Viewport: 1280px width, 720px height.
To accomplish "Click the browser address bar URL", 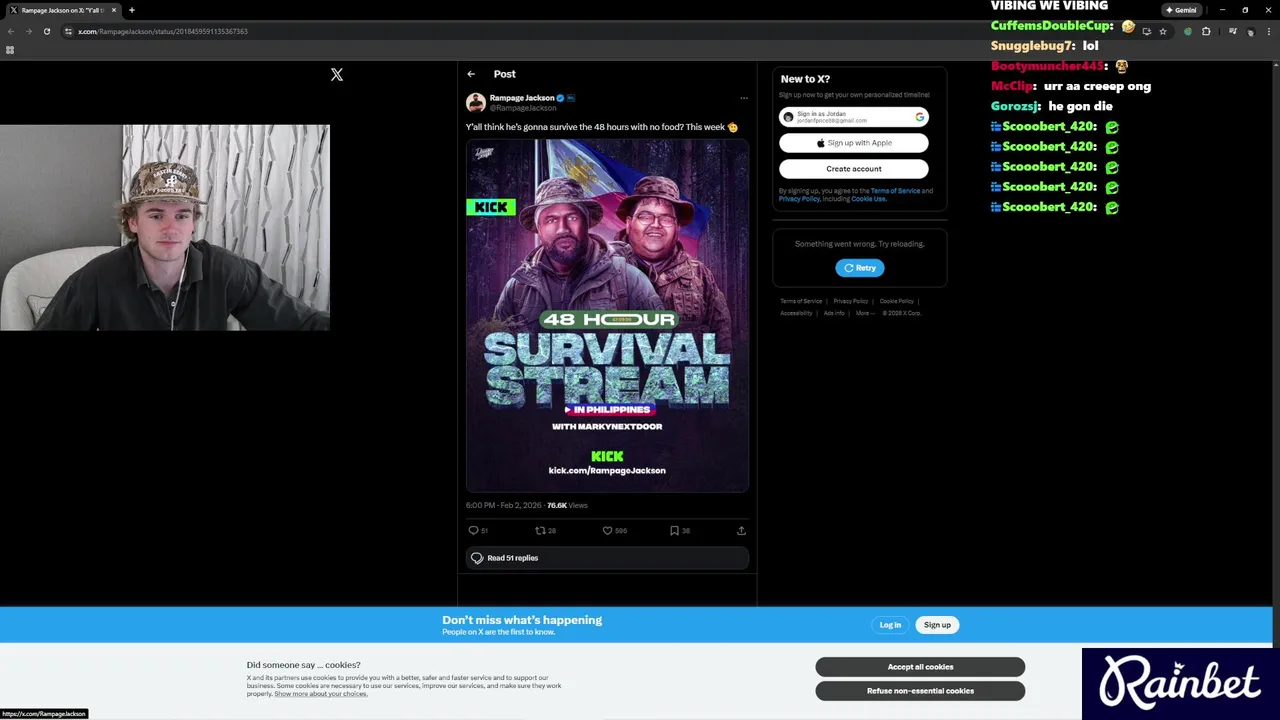I will tap(163, 31).
